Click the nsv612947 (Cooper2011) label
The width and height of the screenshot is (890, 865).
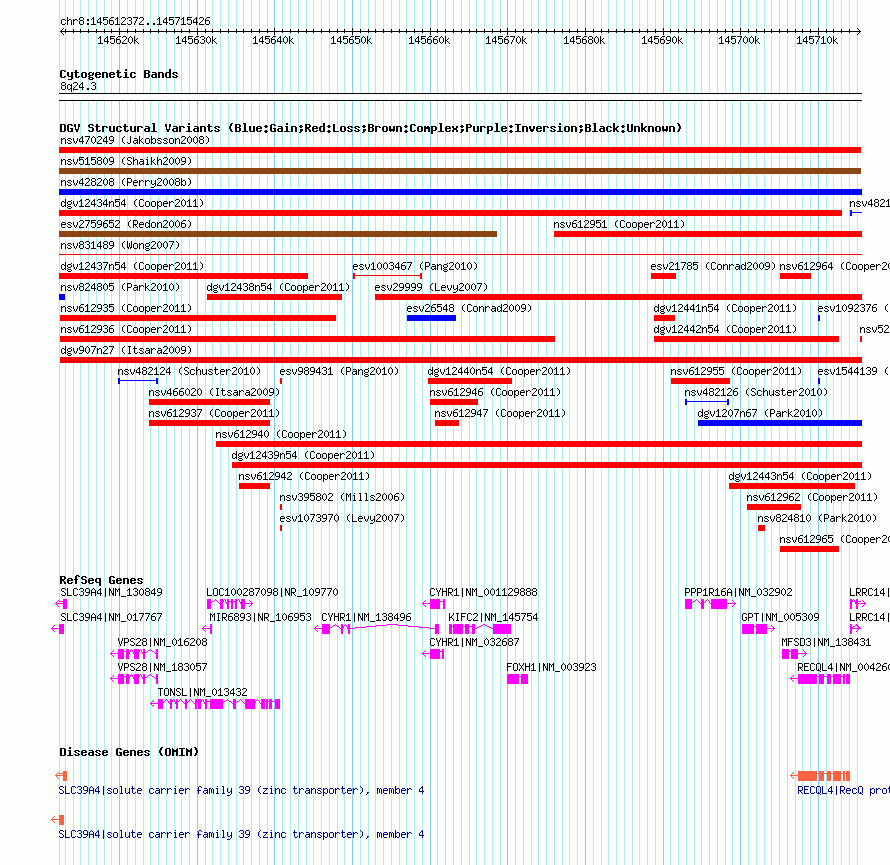click(500, 413)
